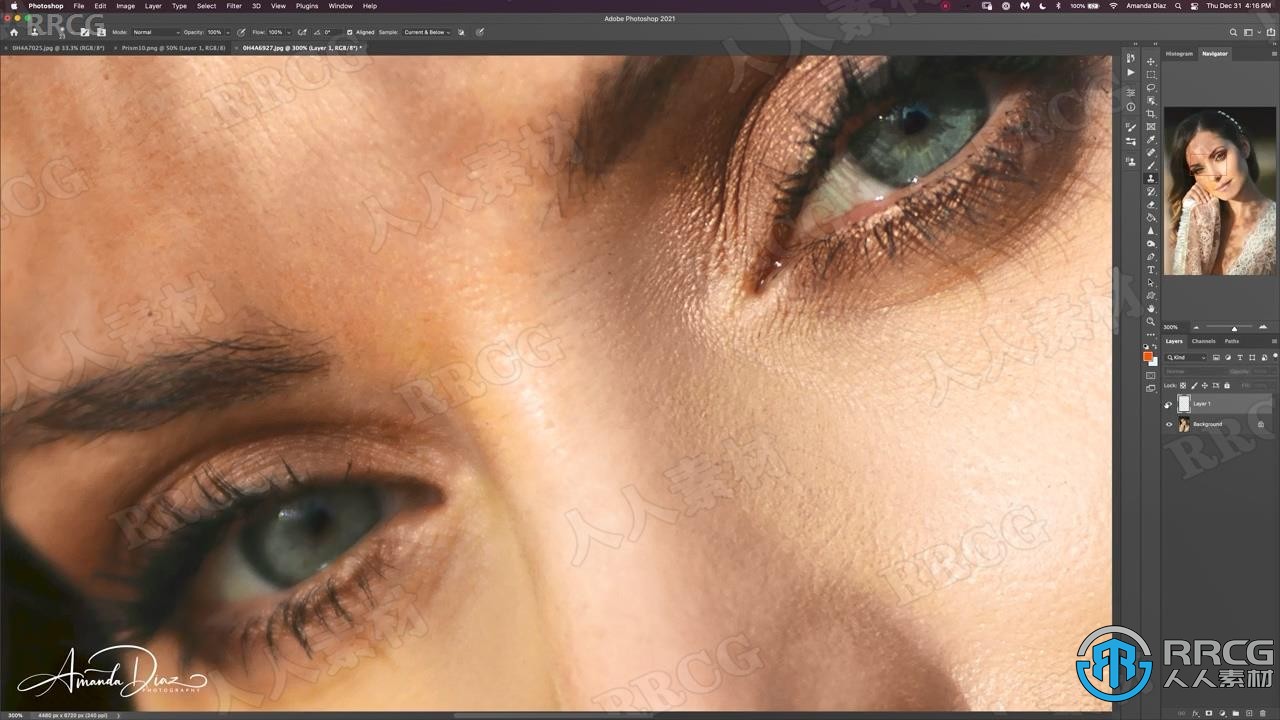The width and height of the screenshot is (1280, 720).
Task: Toggle pressure for size button
Action: tap(480, 32)
